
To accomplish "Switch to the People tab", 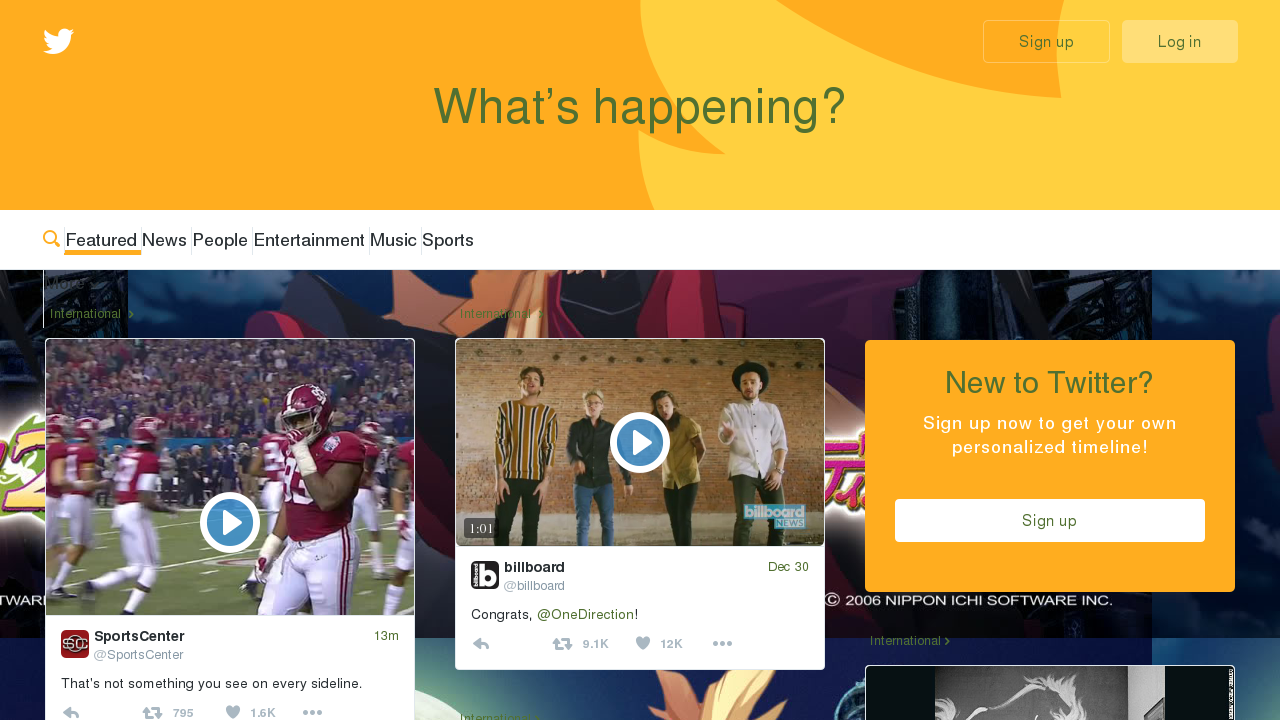I will [x=220, y=240].
